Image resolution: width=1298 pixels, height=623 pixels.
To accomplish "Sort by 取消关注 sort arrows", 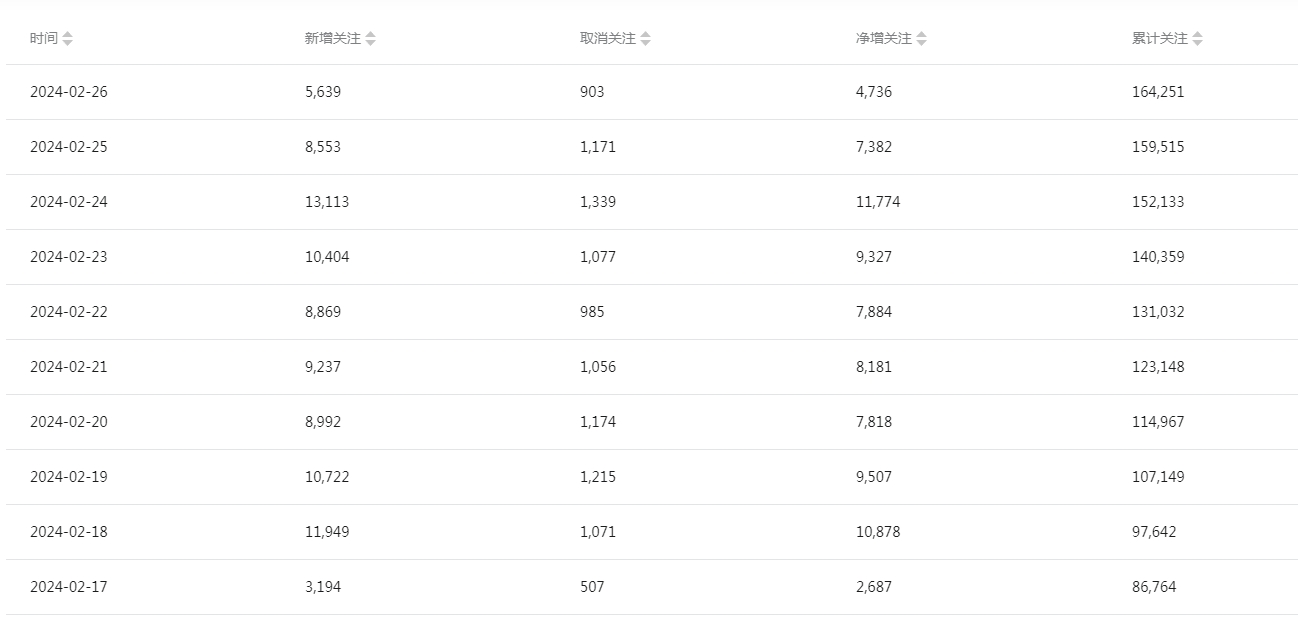I will [x=645, y=39].
